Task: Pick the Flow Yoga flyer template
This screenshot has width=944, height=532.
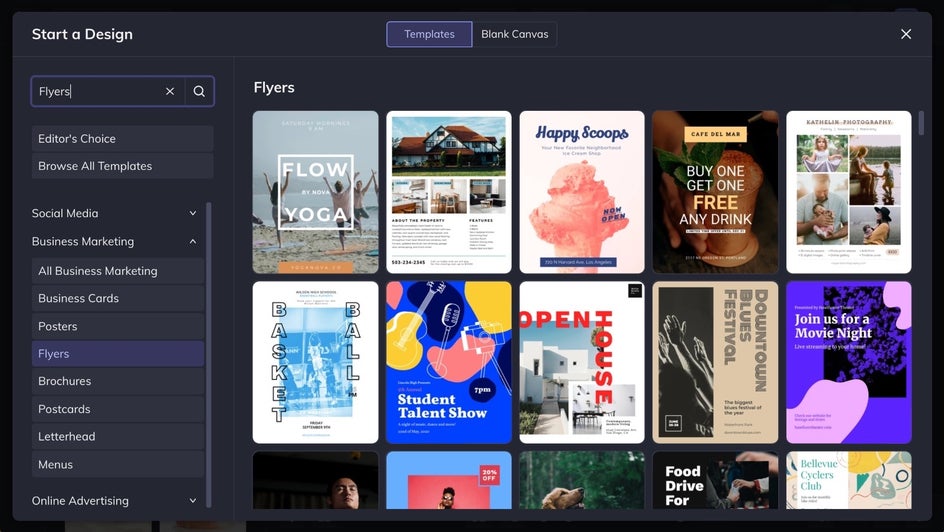Action: click(x=315, y=192)
